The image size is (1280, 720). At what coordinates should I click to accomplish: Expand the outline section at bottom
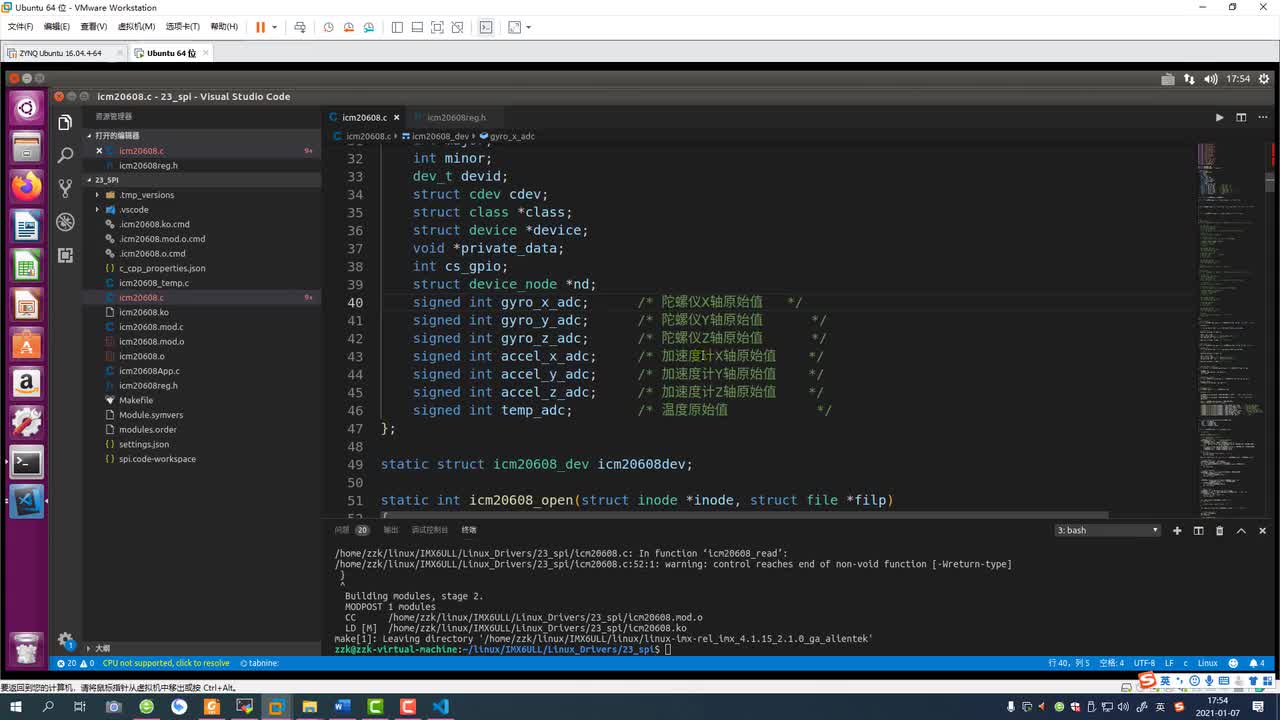click(x=202, y=648)
